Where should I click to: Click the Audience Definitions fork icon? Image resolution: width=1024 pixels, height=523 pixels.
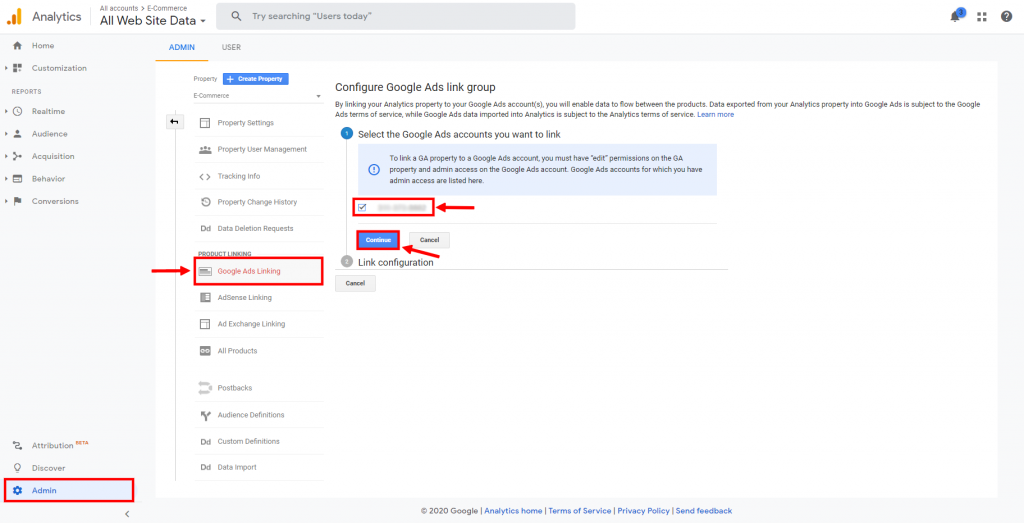205,415
